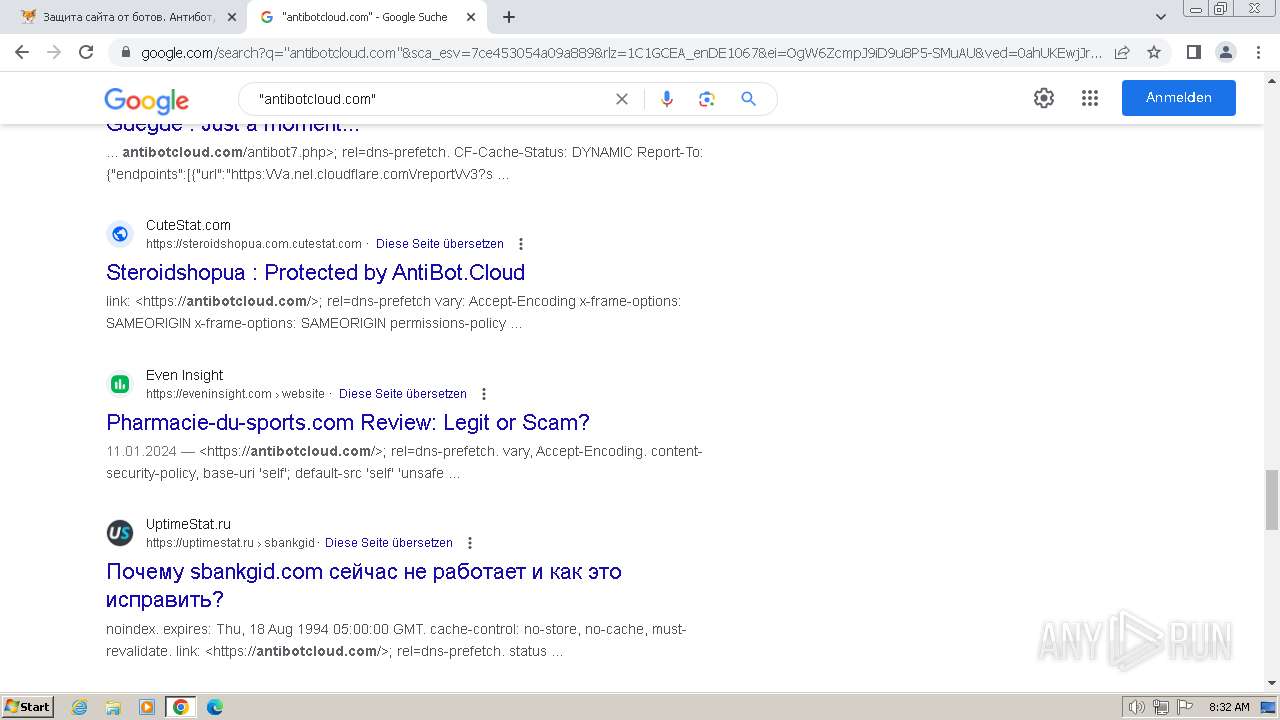Screen dimensions: 1280x720
Task: Translate the CuteStat page
Action: pyautogui.click(x=440, y=244)
